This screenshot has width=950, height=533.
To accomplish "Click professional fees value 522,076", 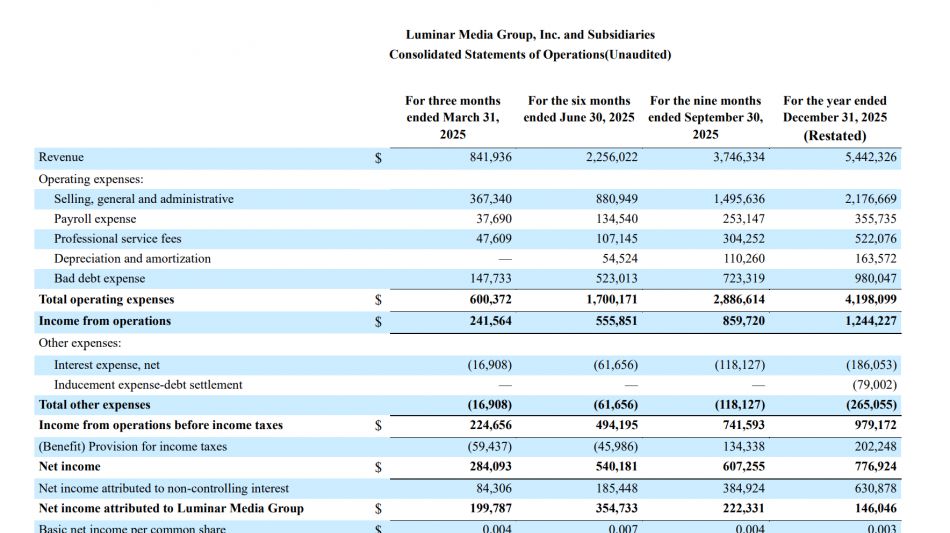I will (875, 239).
